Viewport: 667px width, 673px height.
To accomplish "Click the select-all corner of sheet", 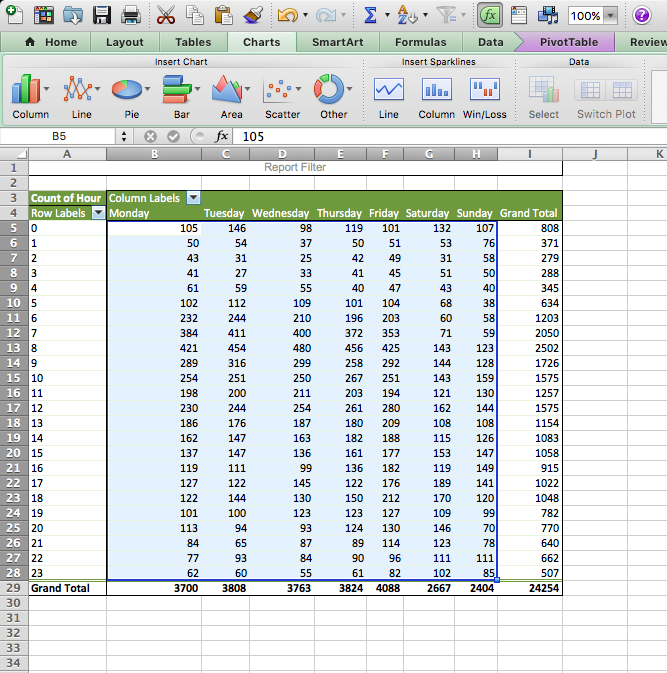I will (x=14, y=154).
